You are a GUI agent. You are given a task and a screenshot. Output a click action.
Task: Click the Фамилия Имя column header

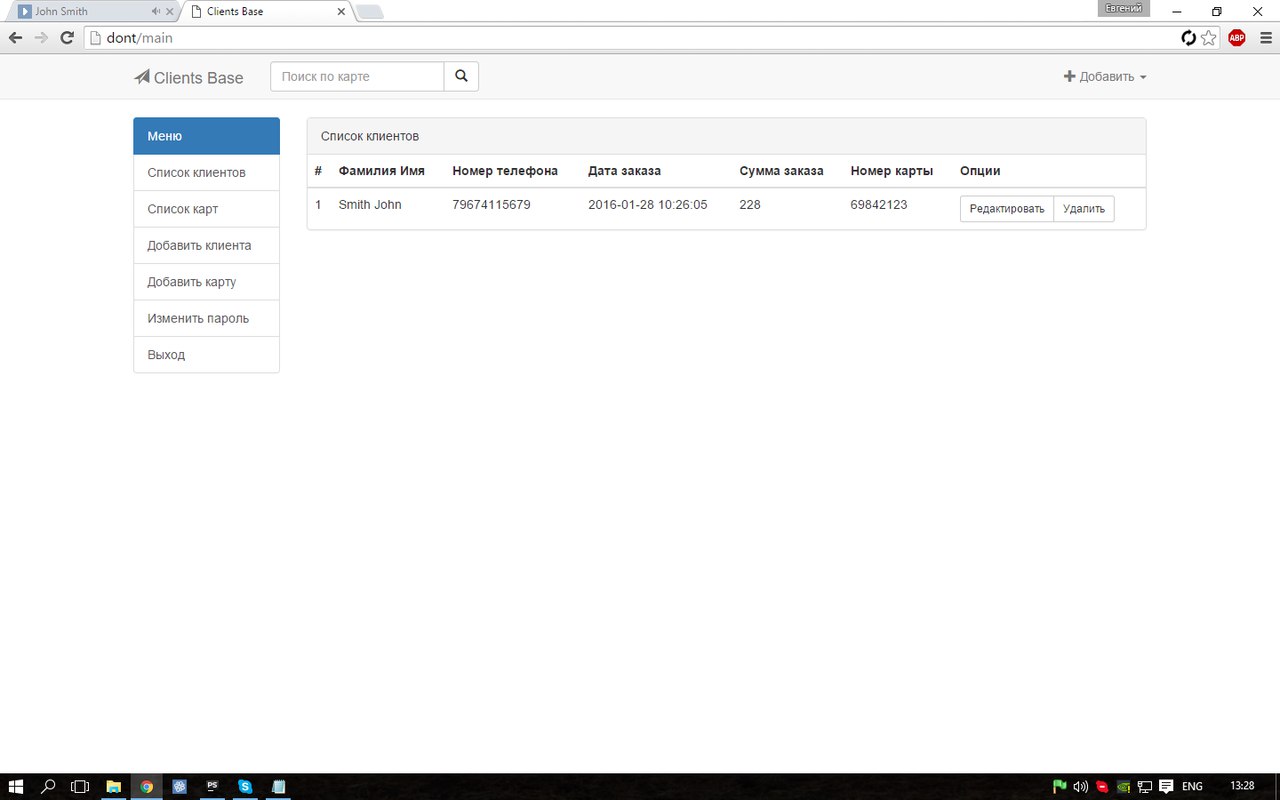(x=382, y=171)
